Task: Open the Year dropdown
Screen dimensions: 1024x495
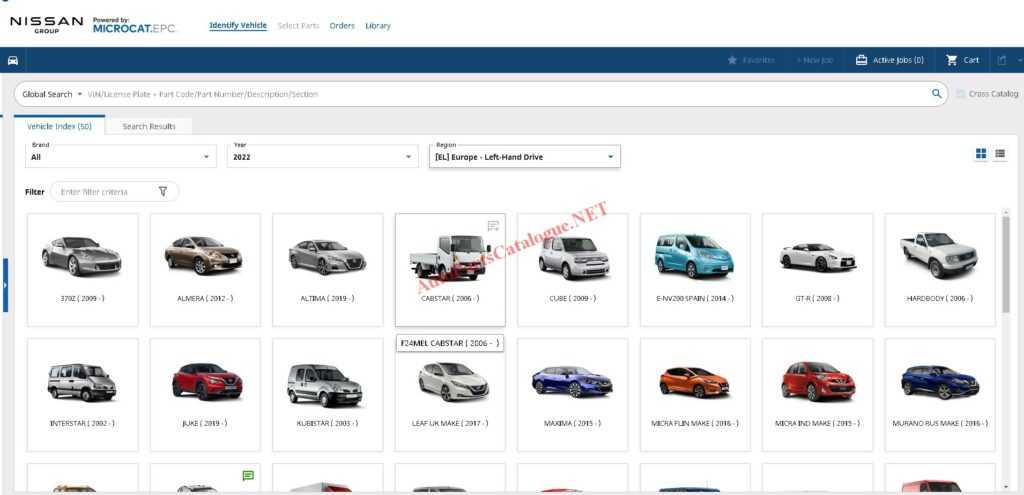Action: 323,155
